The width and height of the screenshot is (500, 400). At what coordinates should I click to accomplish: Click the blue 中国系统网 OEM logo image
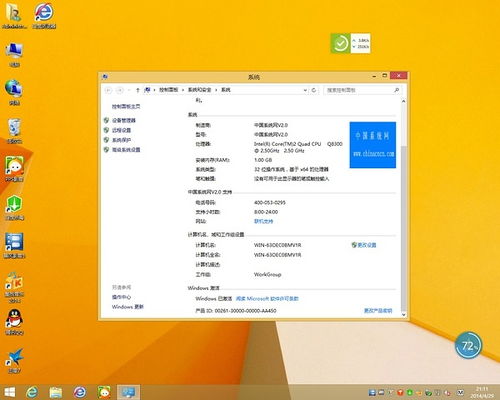coord(373,145)
